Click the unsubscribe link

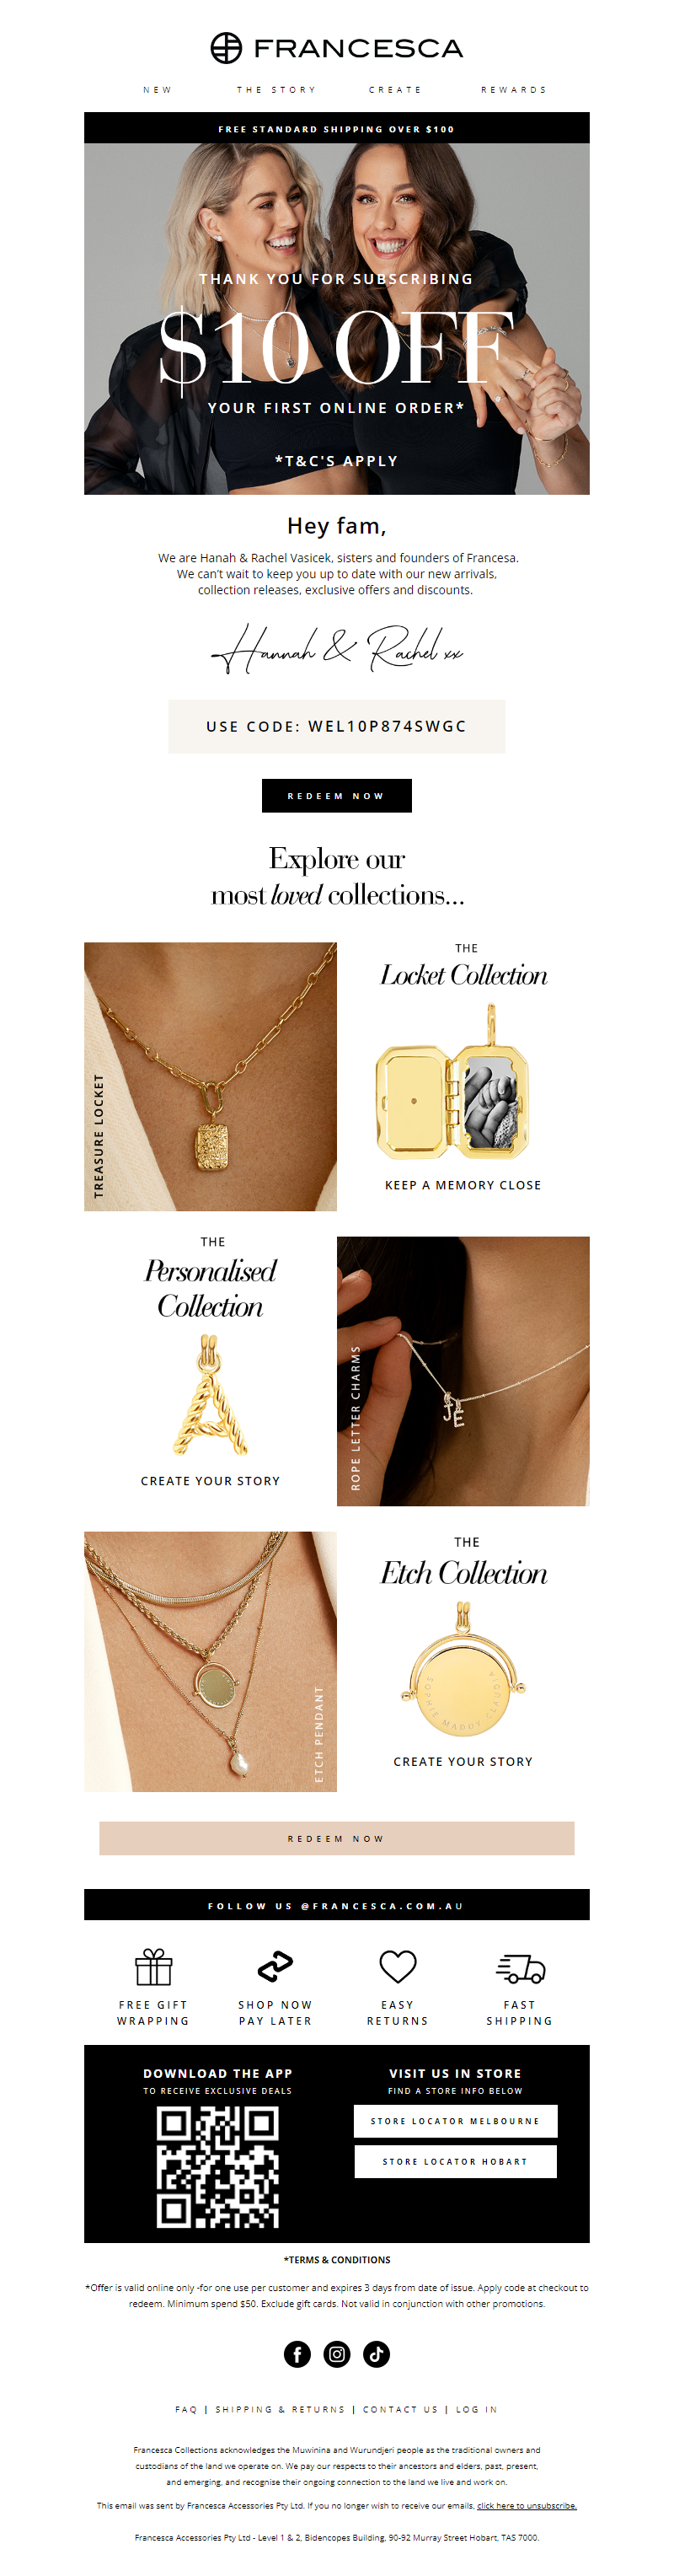coord(527,2505)
